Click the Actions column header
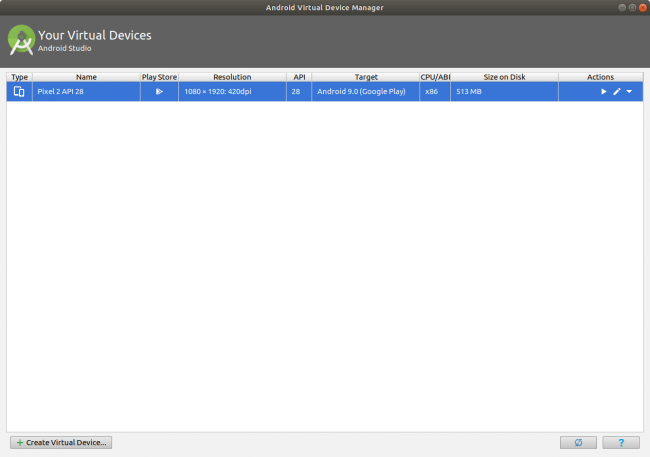 [x=601, y=77]
